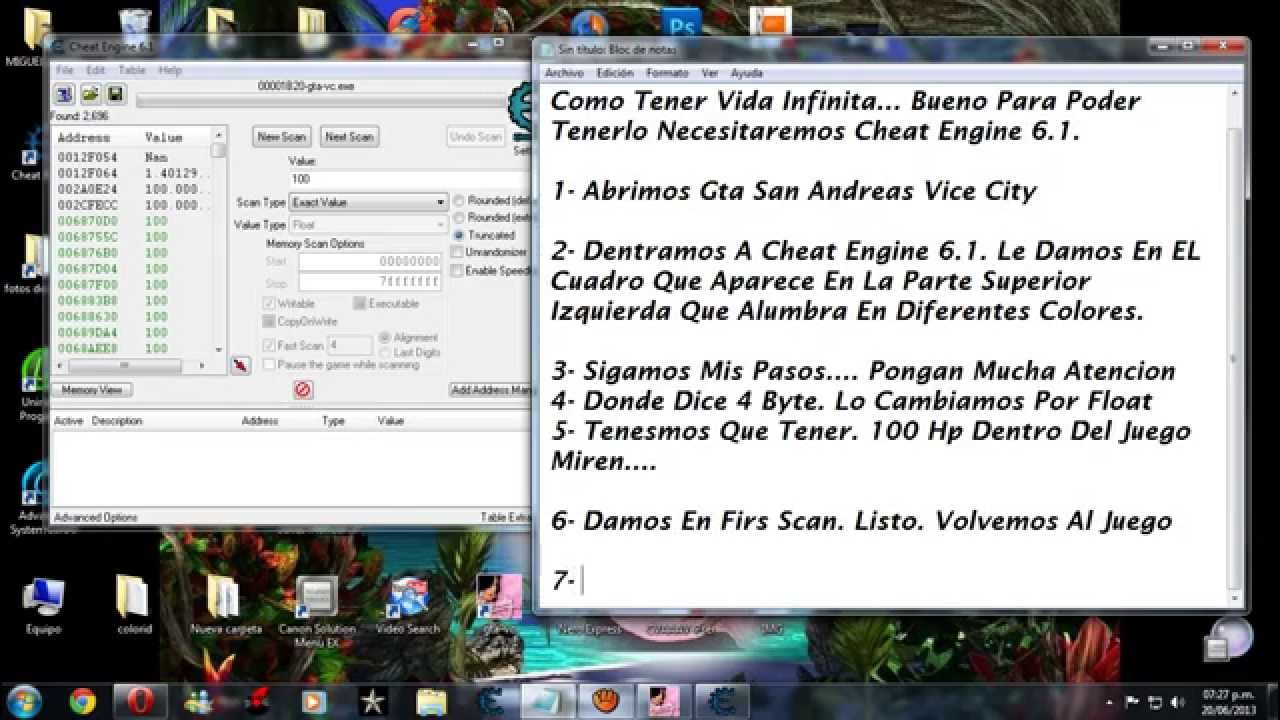Image resolution: width=1280 pixels, height=720 pixels.
Task: Click the baseball glove taskbar icon
Action: [606, 701]
